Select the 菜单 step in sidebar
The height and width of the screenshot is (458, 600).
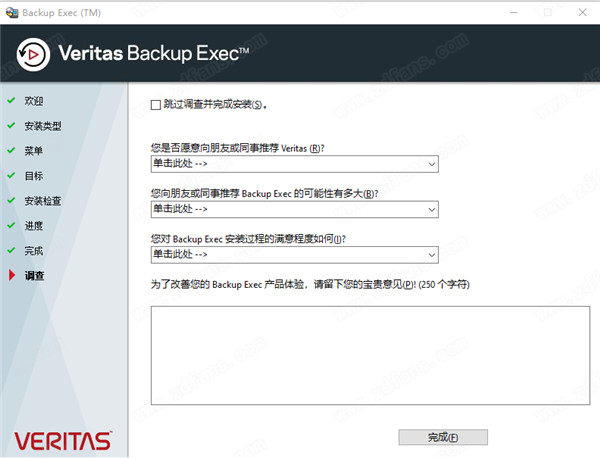pos(34,151)
